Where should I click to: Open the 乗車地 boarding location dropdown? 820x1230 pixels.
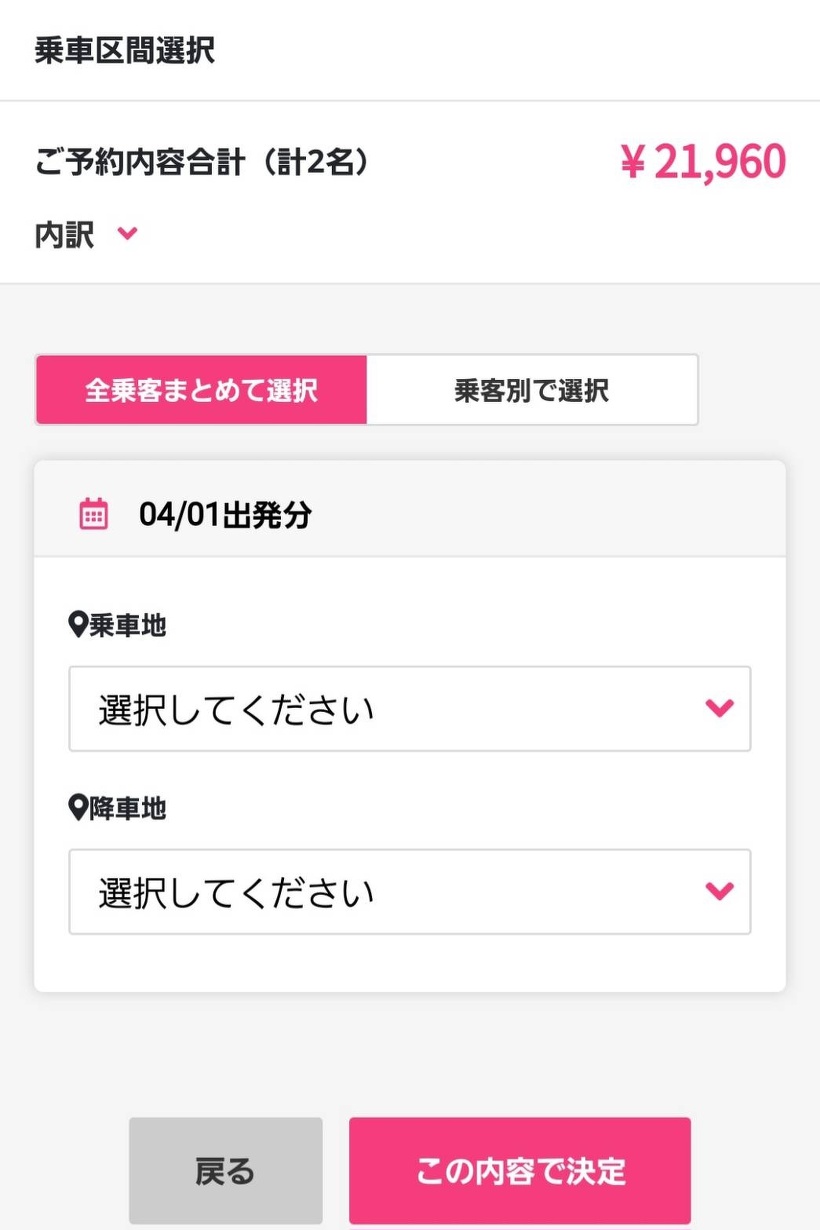point(409,708)
